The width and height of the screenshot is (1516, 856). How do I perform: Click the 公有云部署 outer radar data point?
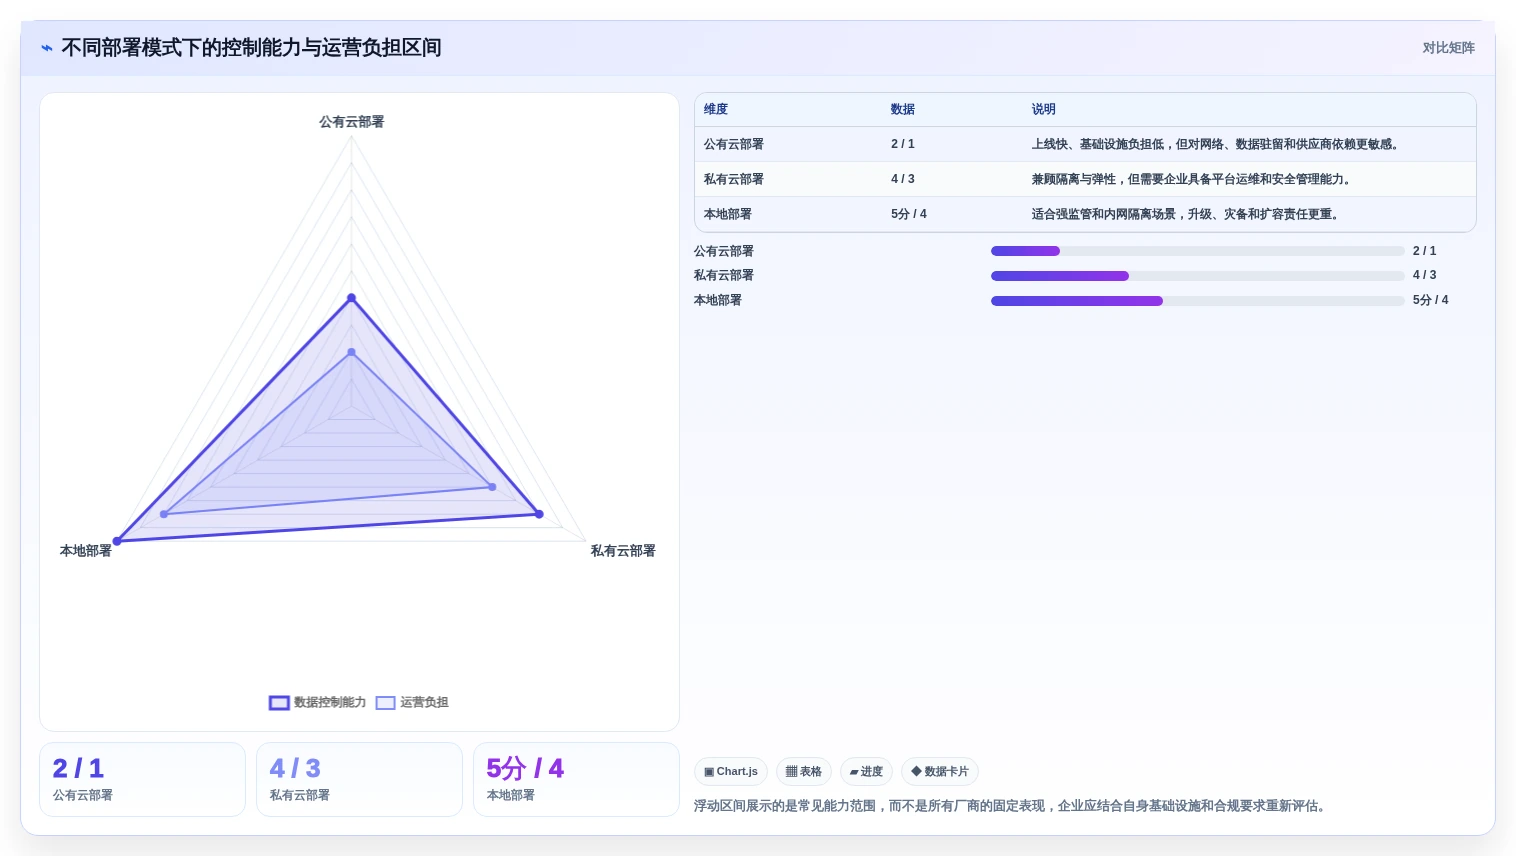(x=351, y=298)
